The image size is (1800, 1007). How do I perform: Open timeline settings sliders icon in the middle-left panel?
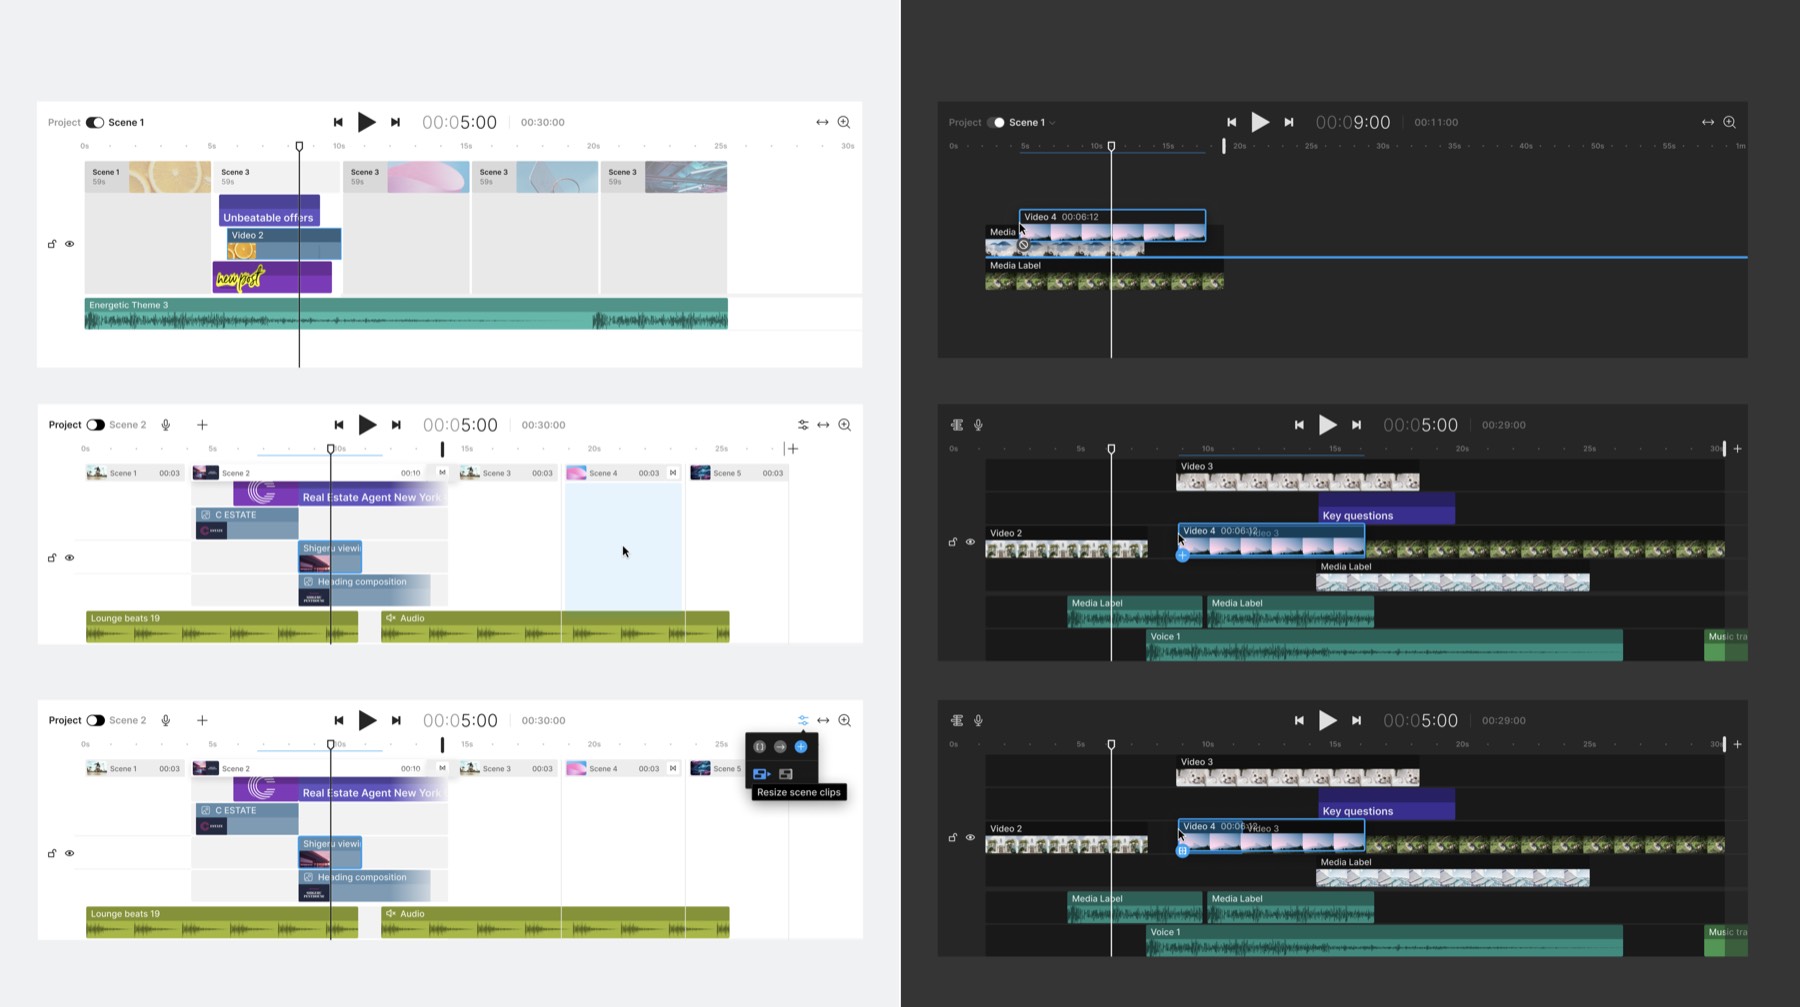803,425
